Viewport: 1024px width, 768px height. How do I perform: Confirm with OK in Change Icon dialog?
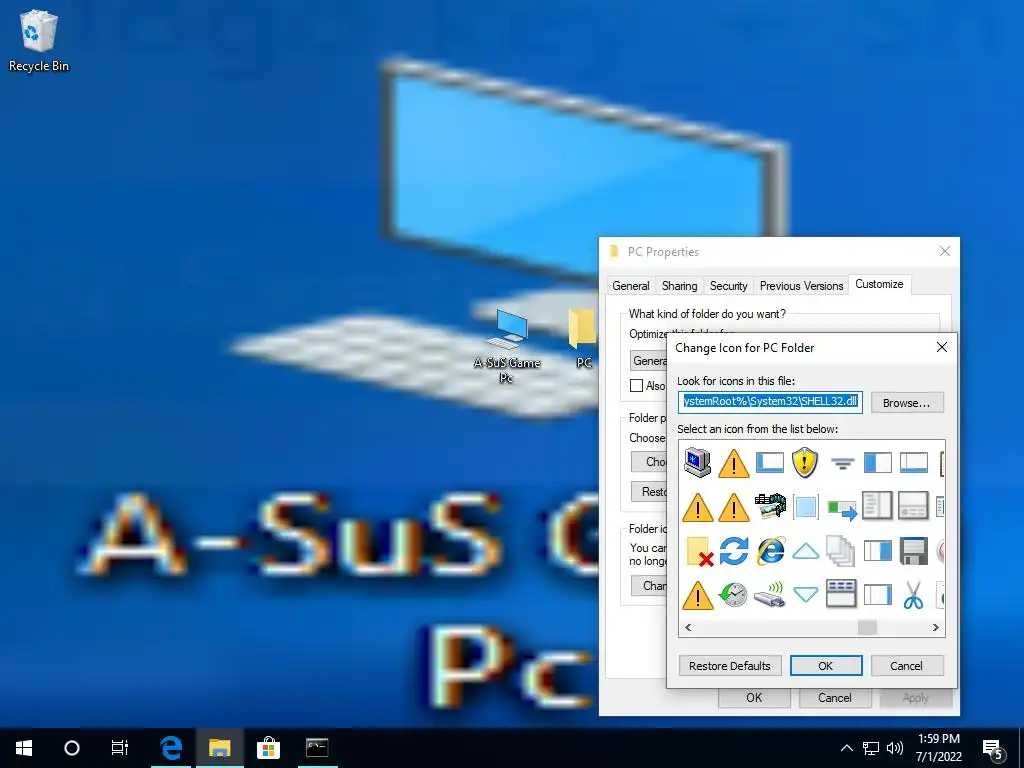[825, 665]
